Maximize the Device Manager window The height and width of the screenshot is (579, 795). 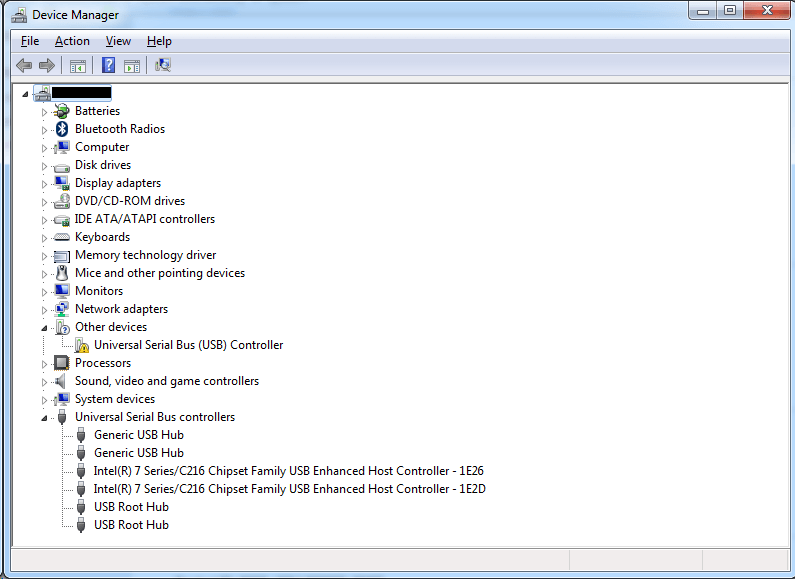(x=730, y=11)
